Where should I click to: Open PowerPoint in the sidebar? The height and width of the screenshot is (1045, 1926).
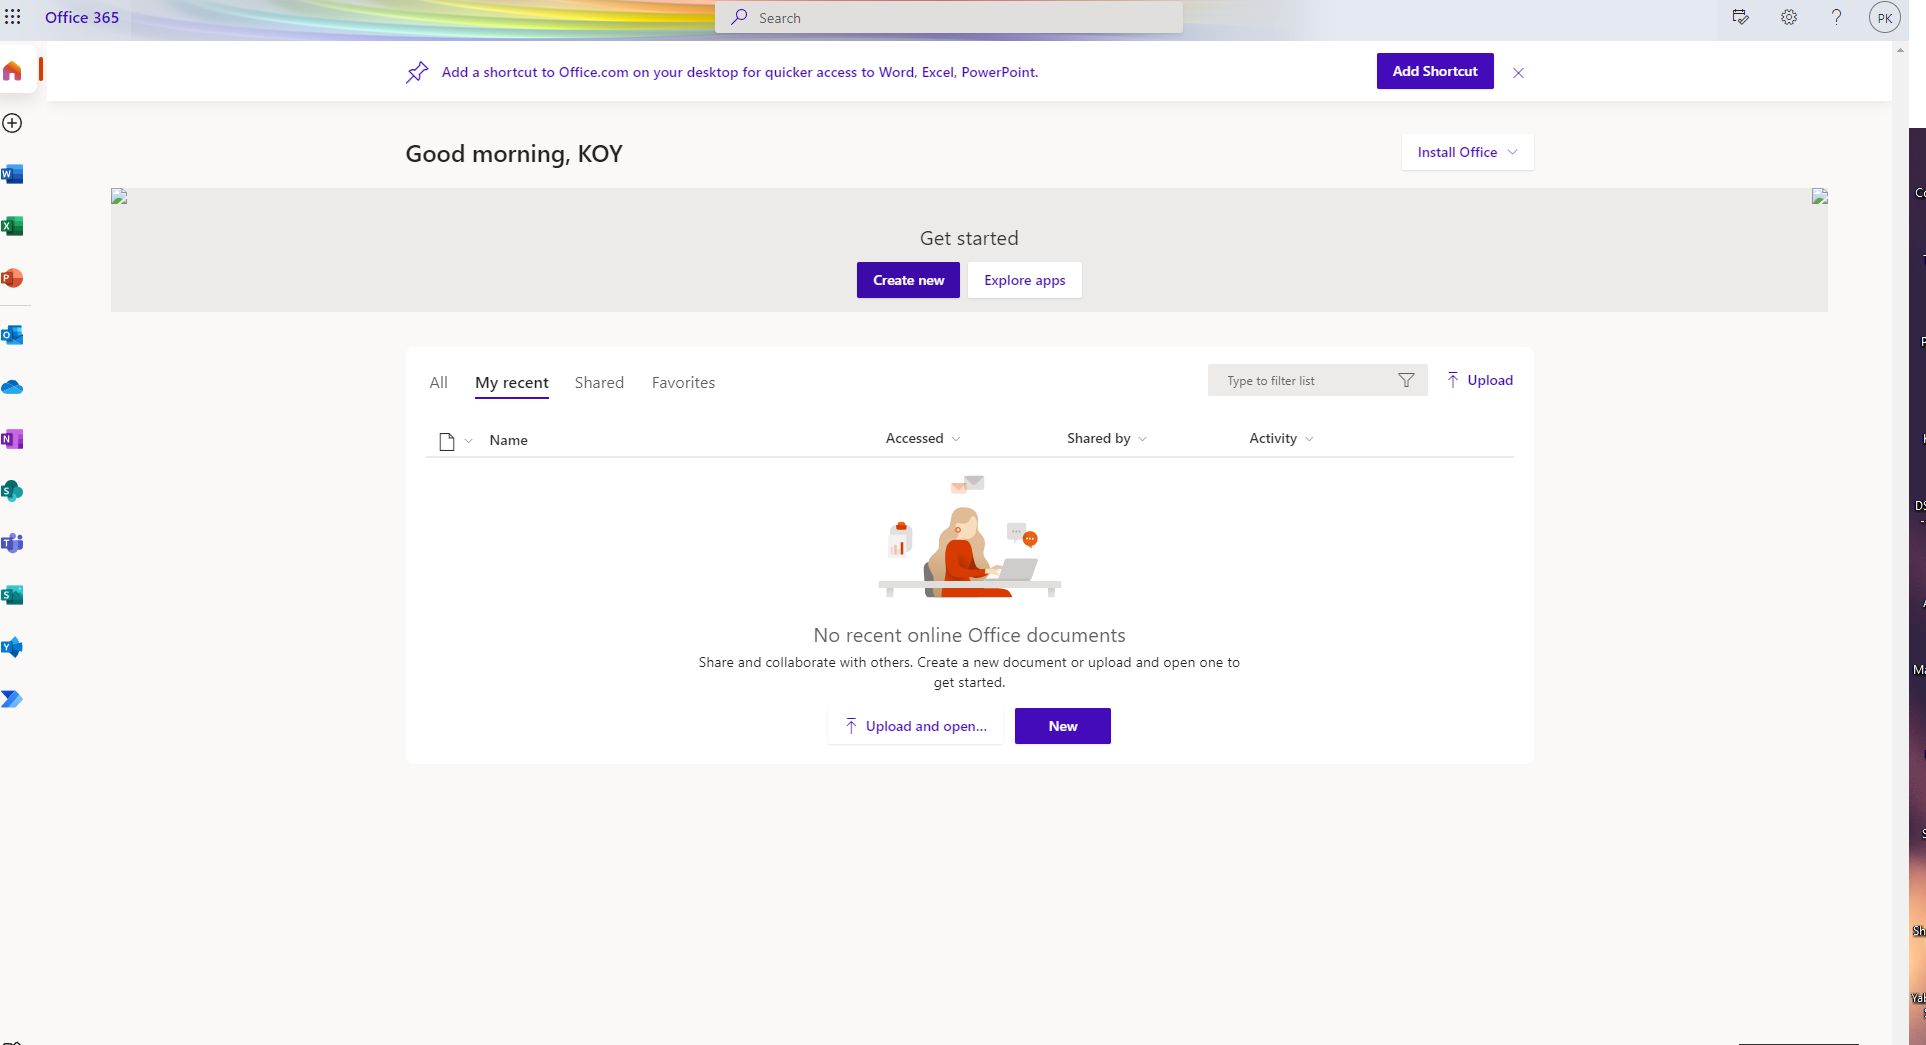(x=13, y=278)
